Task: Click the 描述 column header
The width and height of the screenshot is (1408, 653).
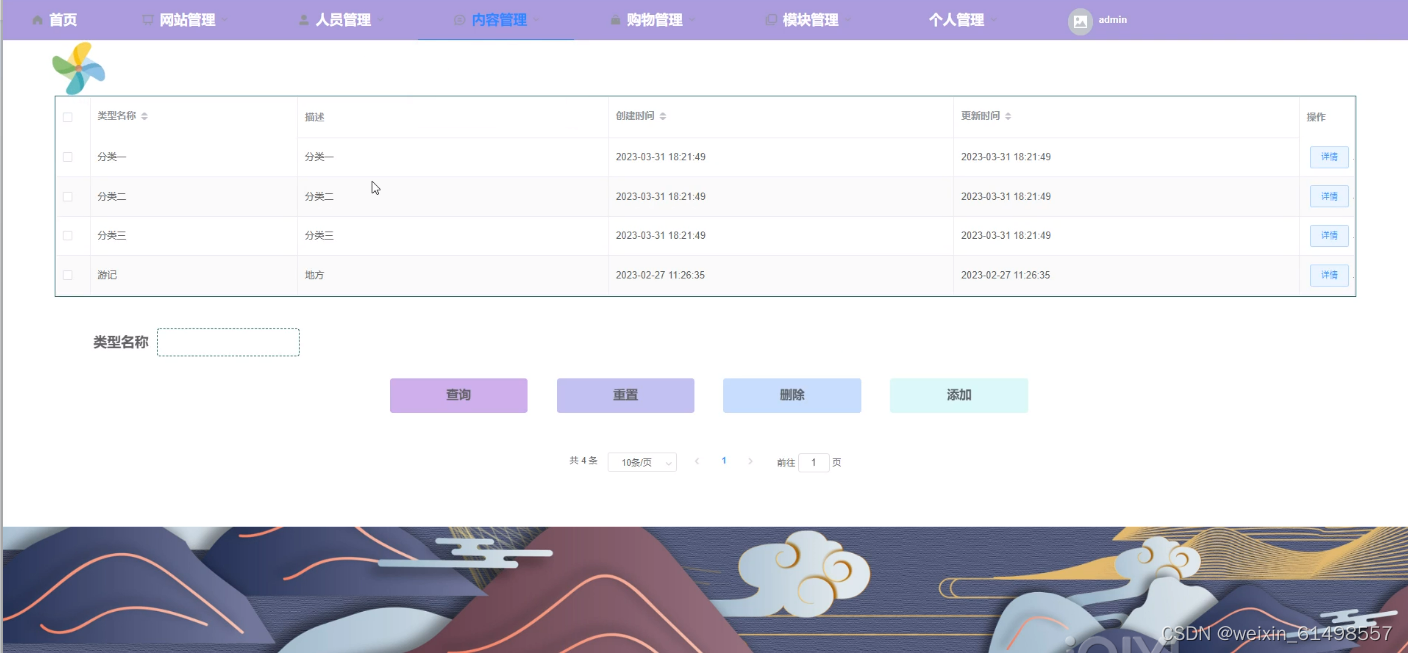Action: (315, 117)
